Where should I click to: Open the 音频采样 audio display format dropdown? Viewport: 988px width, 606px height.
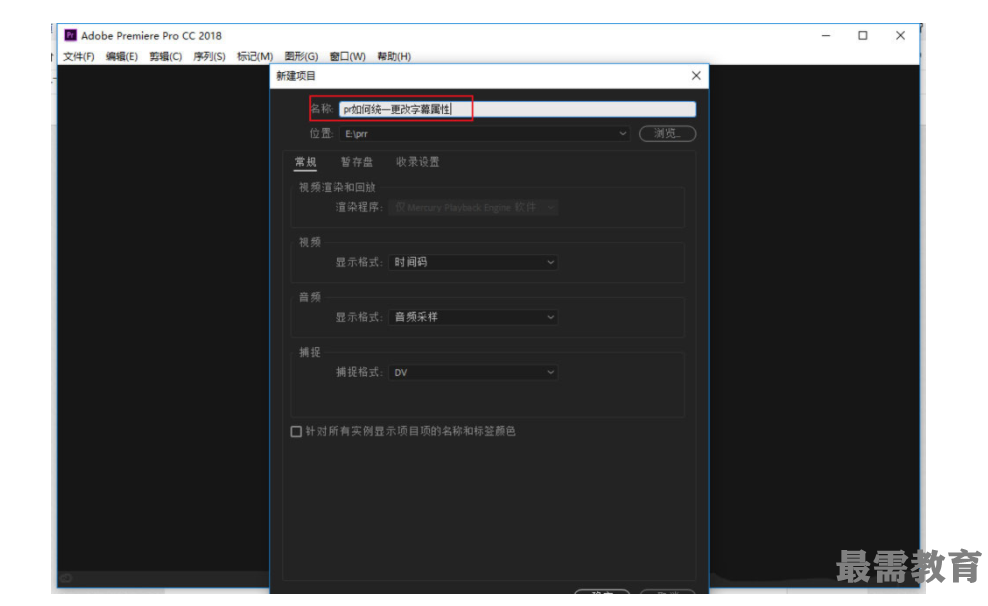[x=472, y=317]
